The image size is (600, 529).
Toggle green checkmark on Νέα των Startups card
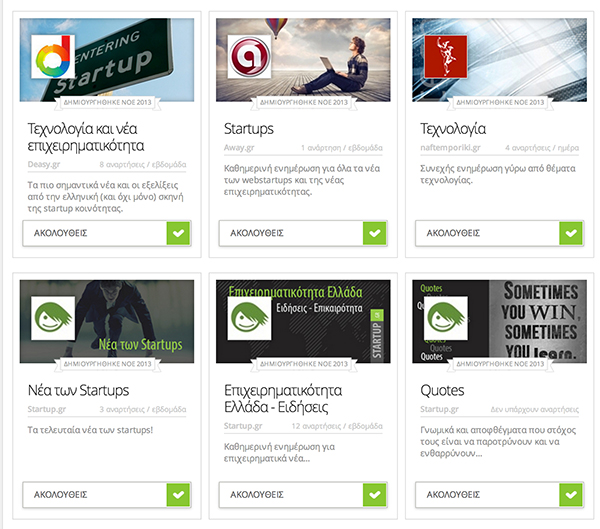point(178,494)
